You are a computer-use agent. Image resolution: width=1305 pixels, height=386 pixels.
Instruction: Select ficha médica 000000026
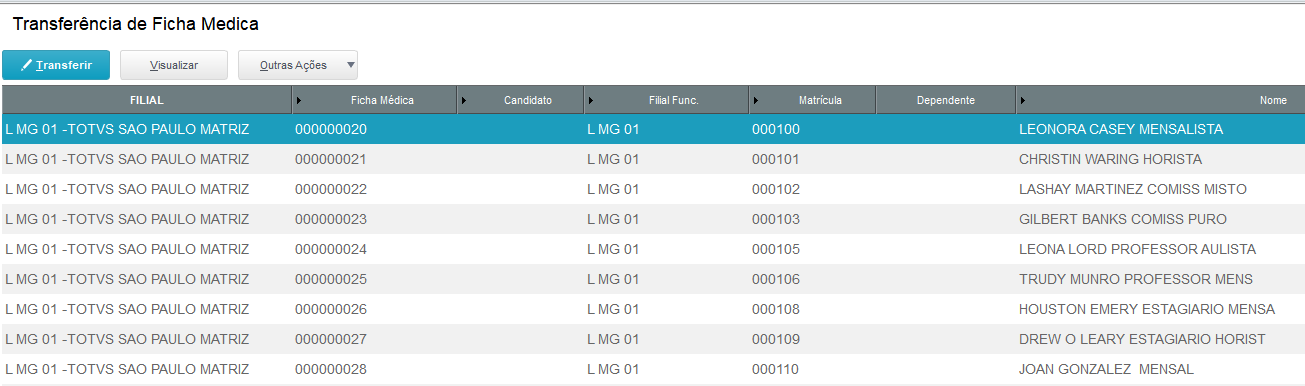coord(331,309)
